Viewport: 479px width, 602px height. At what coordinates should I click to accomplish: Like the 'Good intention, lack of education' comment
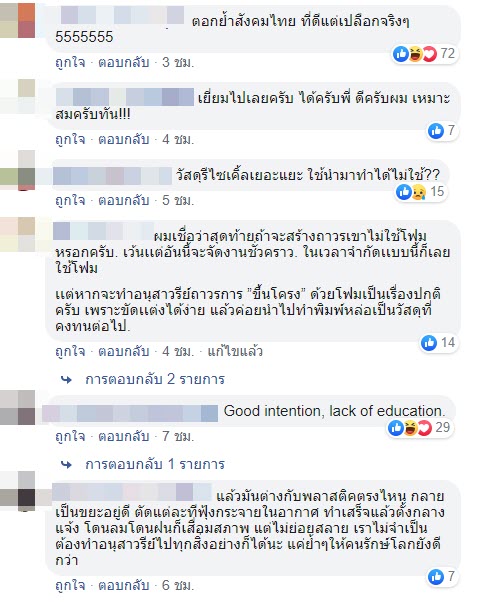tap(71, 437)
